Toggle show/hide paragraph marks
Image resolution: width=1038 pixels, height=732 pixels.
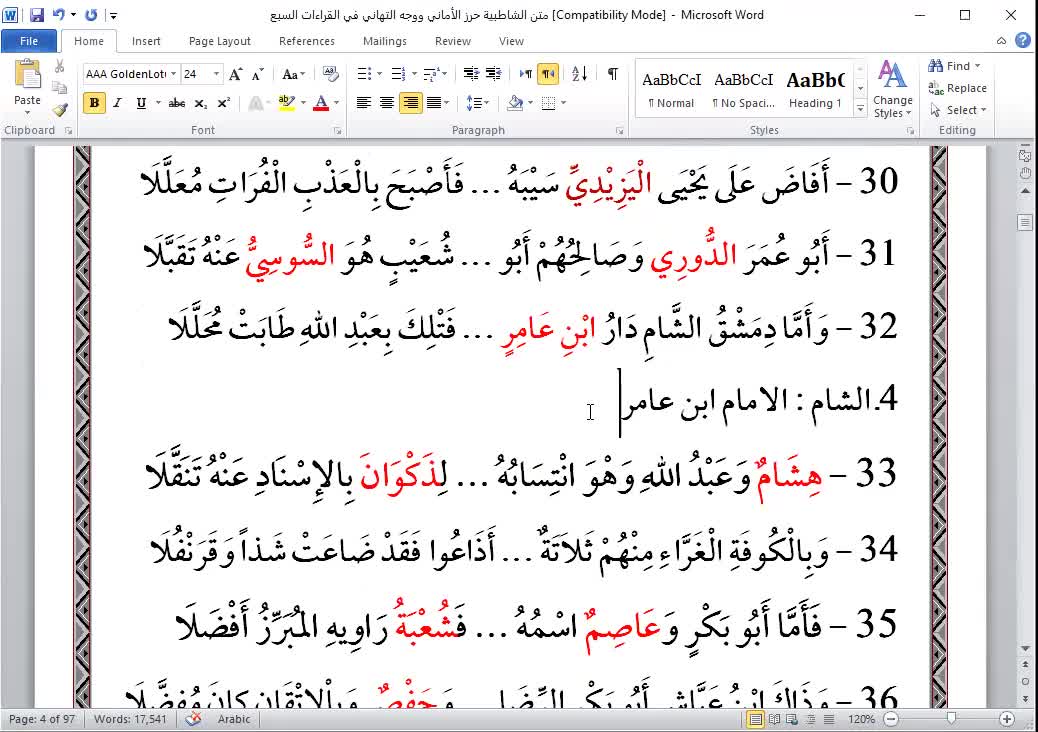(x=613, y=74)
